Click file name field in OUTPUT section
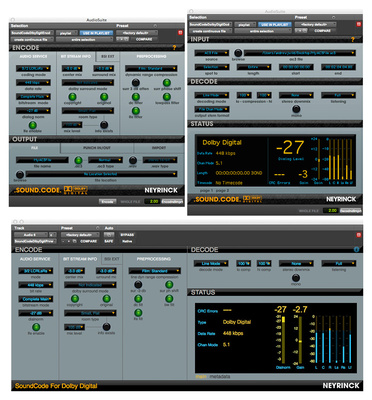This screenshot has height=400, width=372. (42, 160)
